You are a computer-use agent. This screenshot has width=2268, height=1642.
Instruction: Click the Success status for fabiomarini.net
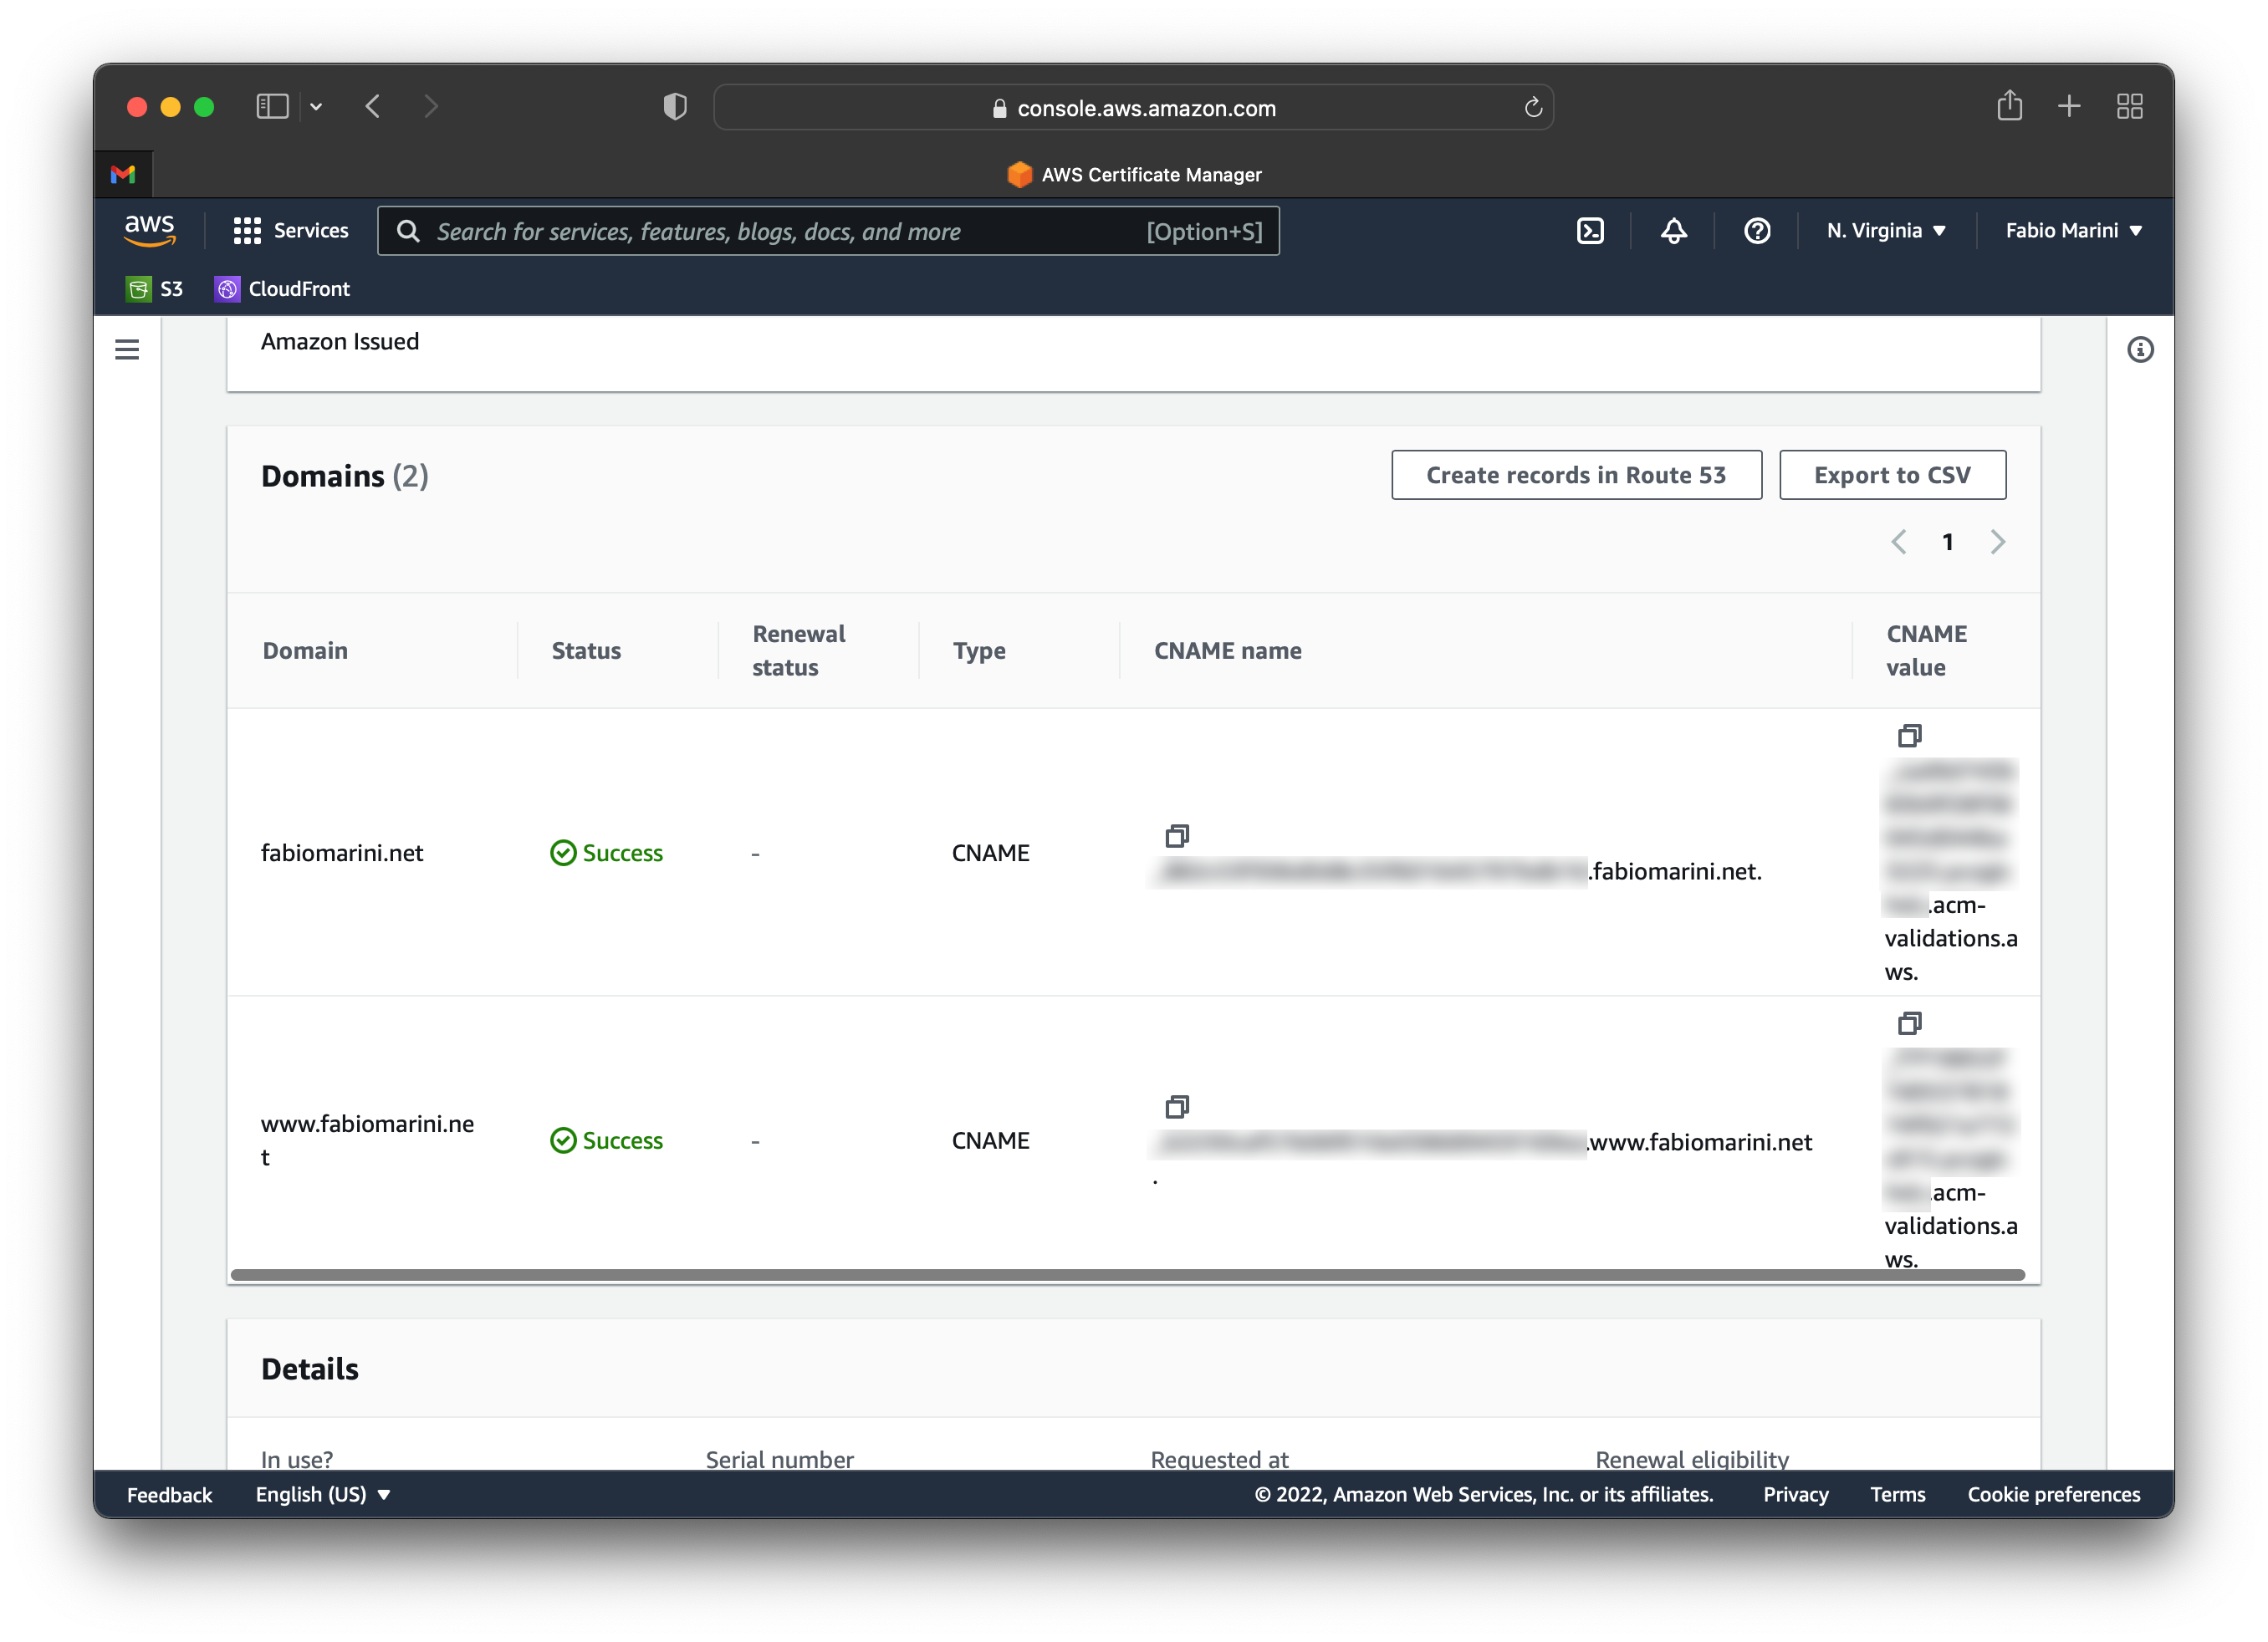[x=607, y=852]
